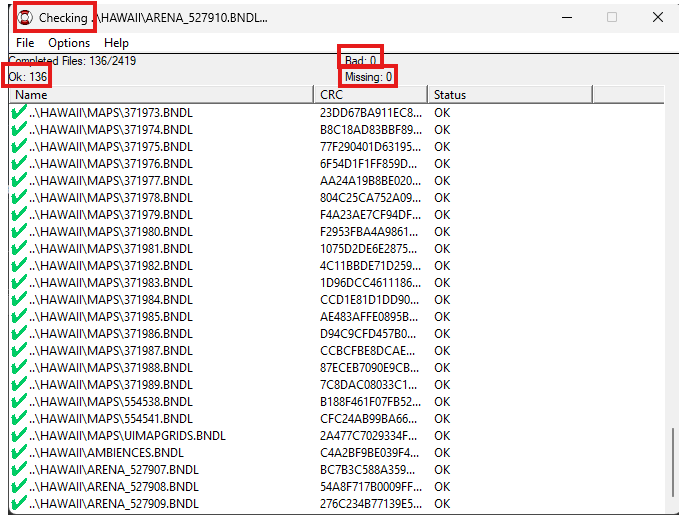
Task: Click green checkmark beside UIMAPGRIDS.BNDL
Action: pyautogui.click(x=19, y=436)
